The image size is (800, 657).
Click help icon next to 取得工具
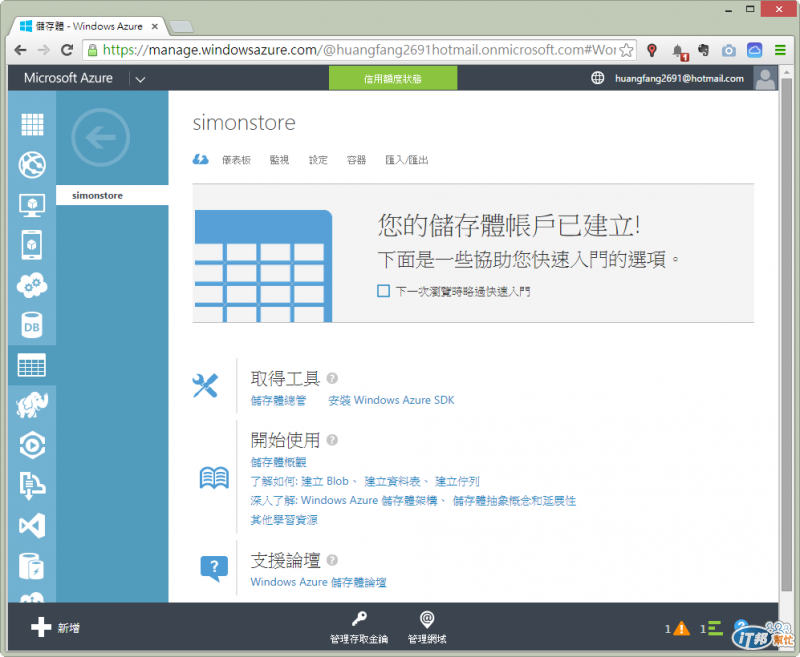tap(332, 378)
